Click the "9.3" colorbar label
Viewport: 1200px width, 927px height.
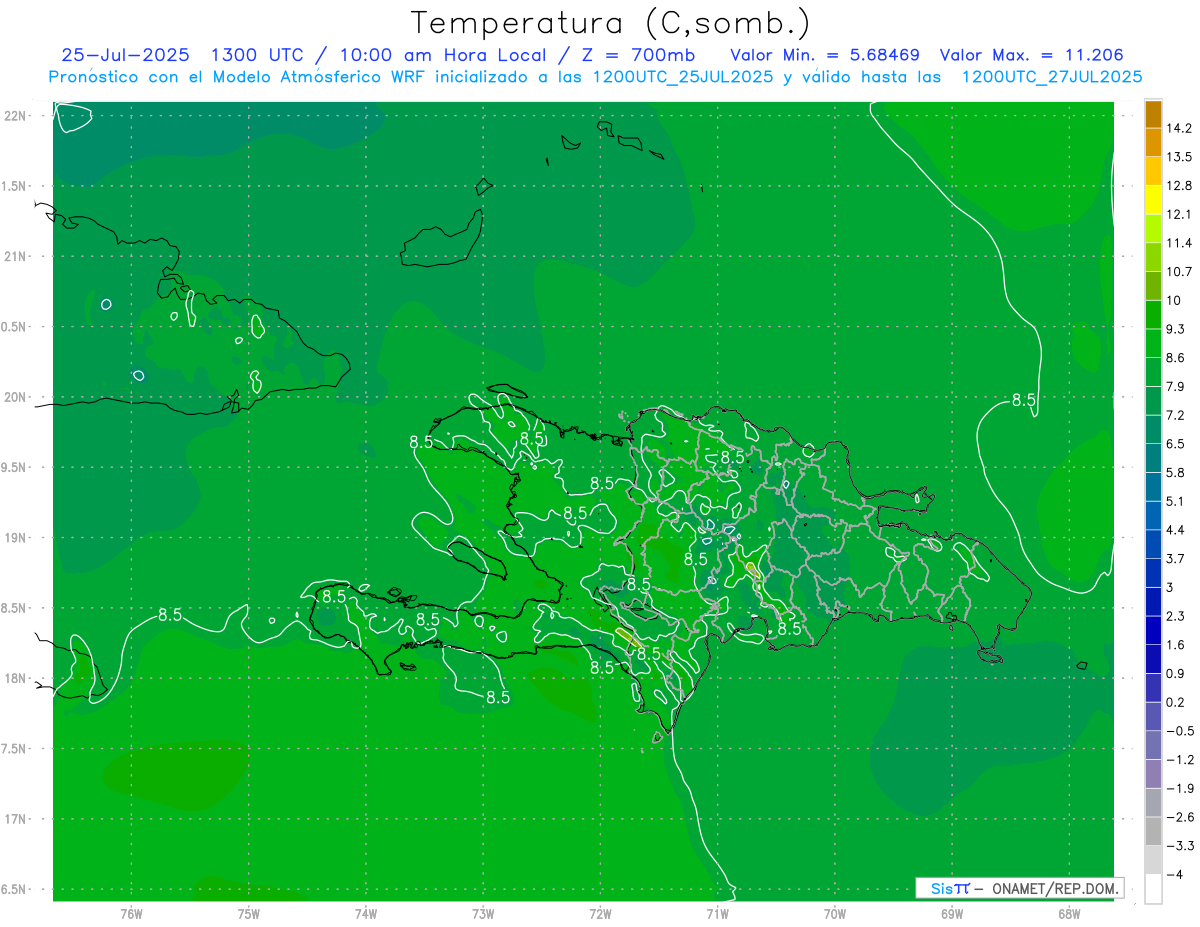[1175, 329]
